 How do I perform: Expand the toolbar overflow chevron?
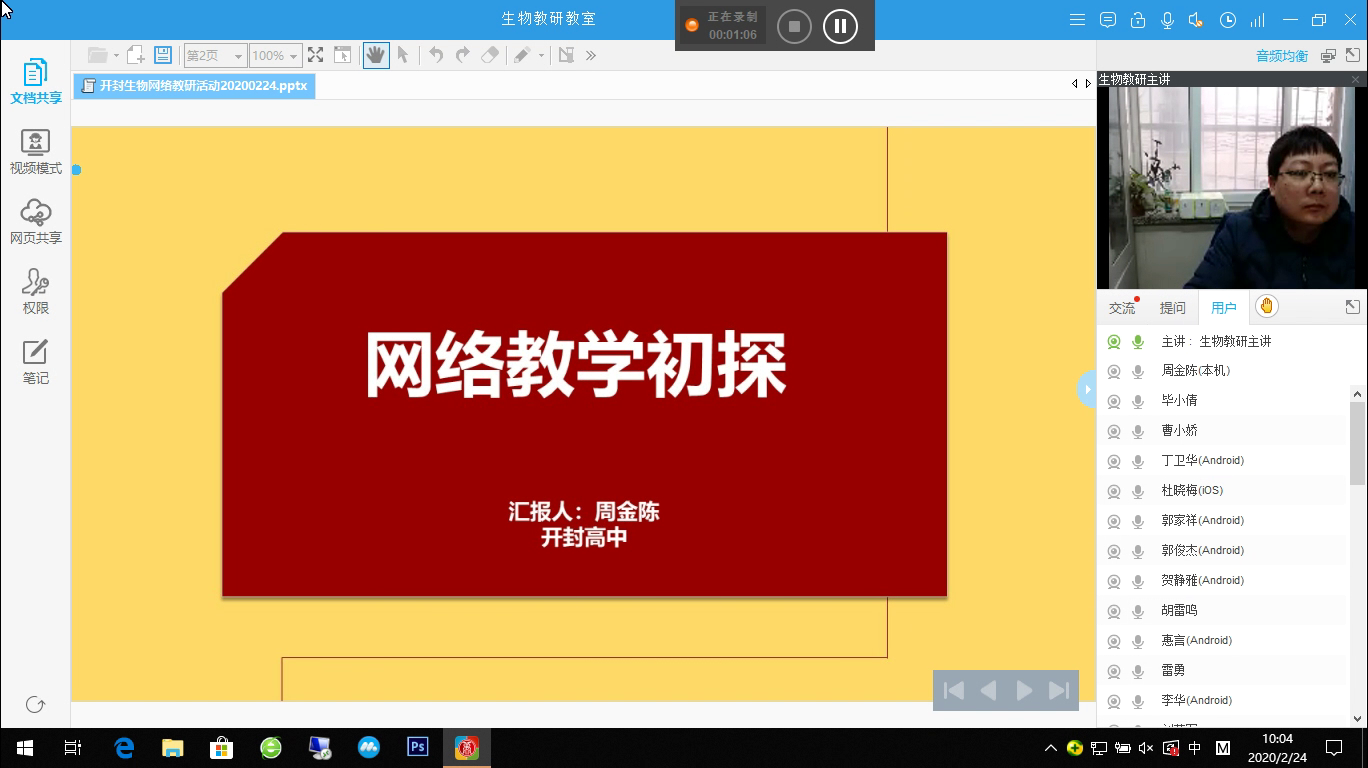click(591, 56)
